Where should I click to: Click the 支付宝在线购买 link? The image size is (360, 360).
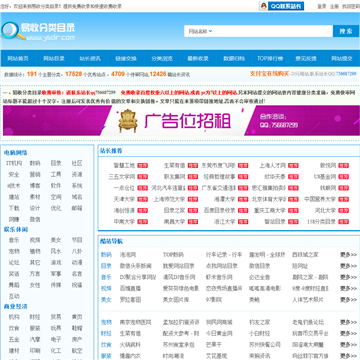pyautogui.click(x=269, y=74)
